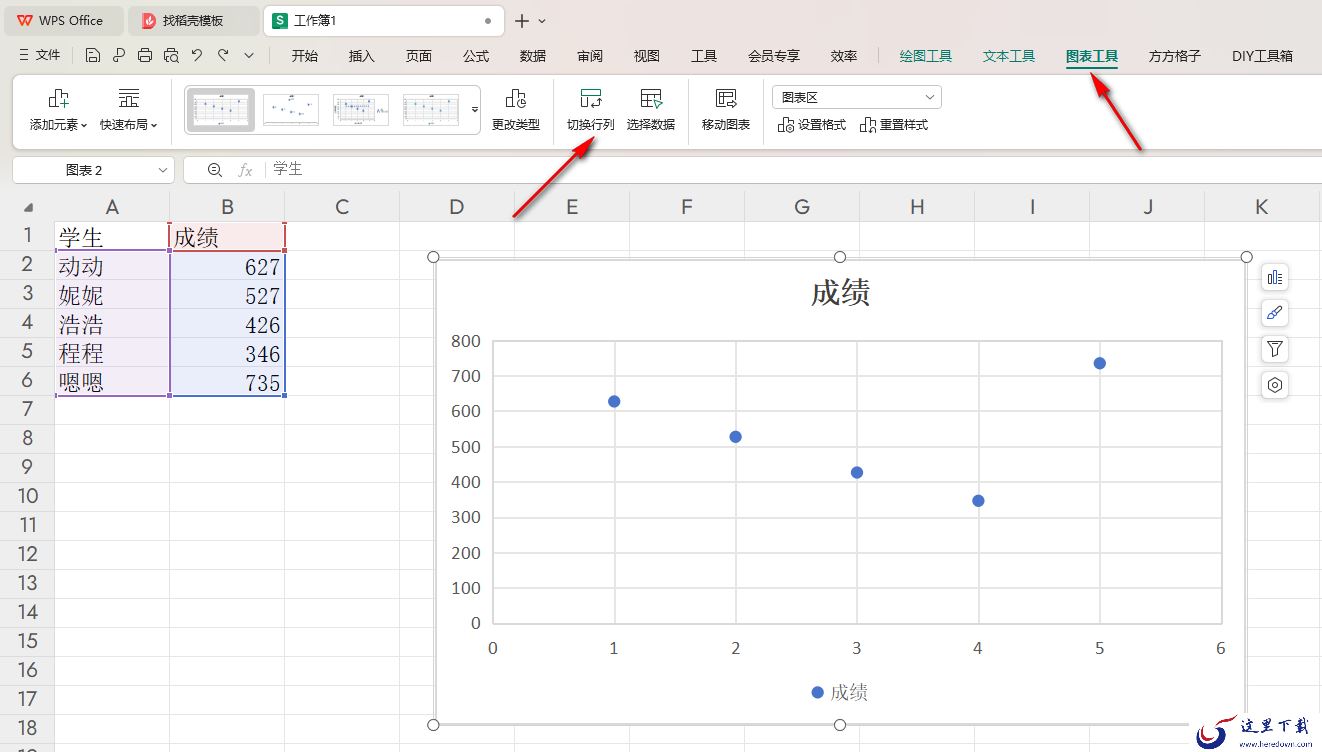Select the third chart style thumbnail

click(361, 109)
